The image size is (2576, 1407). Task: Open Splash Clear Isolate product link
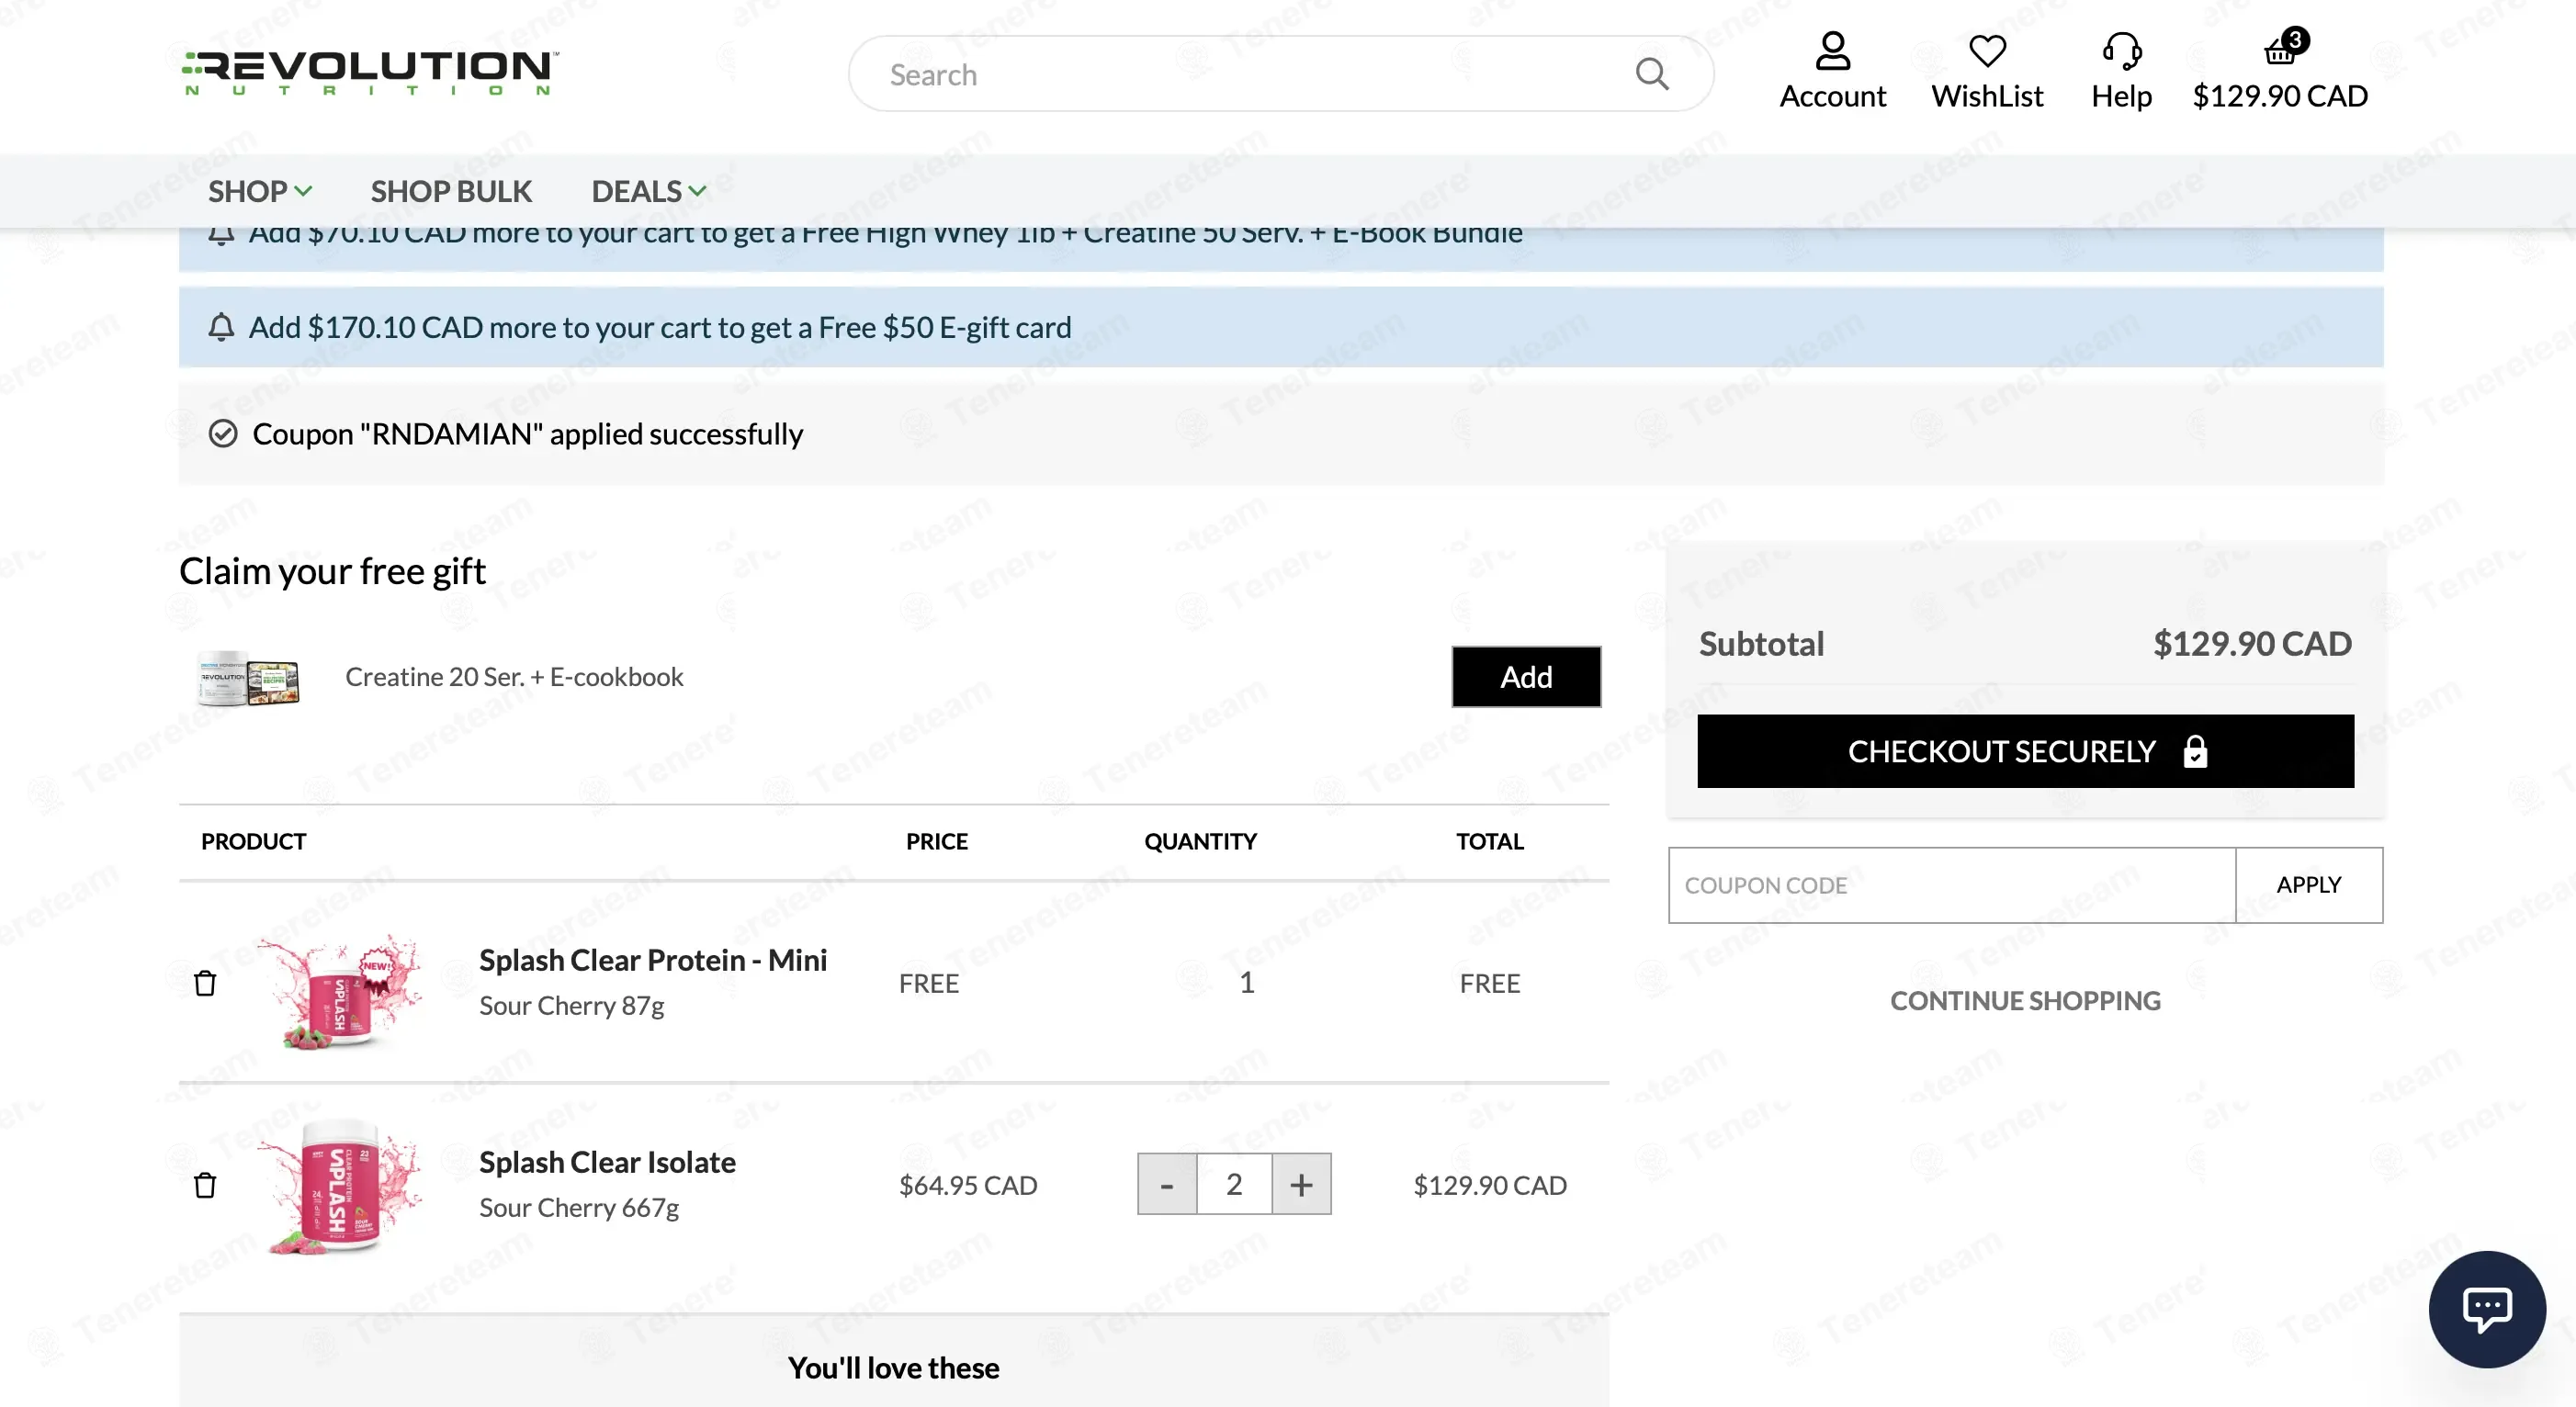point(607,1162)
